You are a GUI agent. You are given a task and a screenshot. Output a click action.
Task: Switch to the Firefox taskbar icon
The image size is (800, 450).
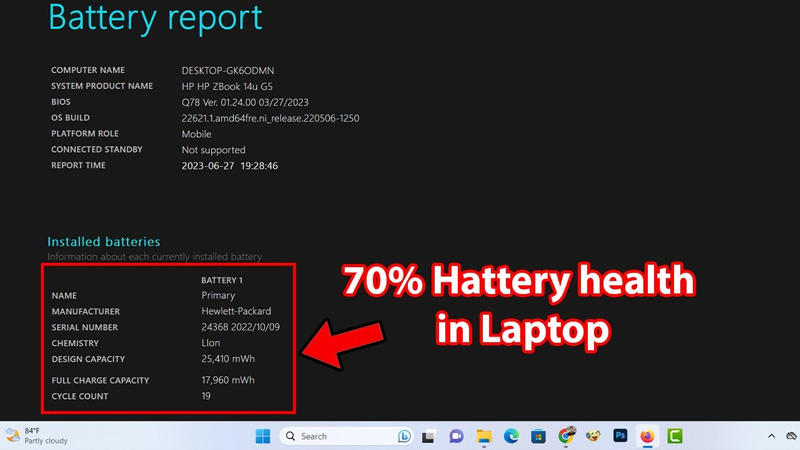coord(647,436)
